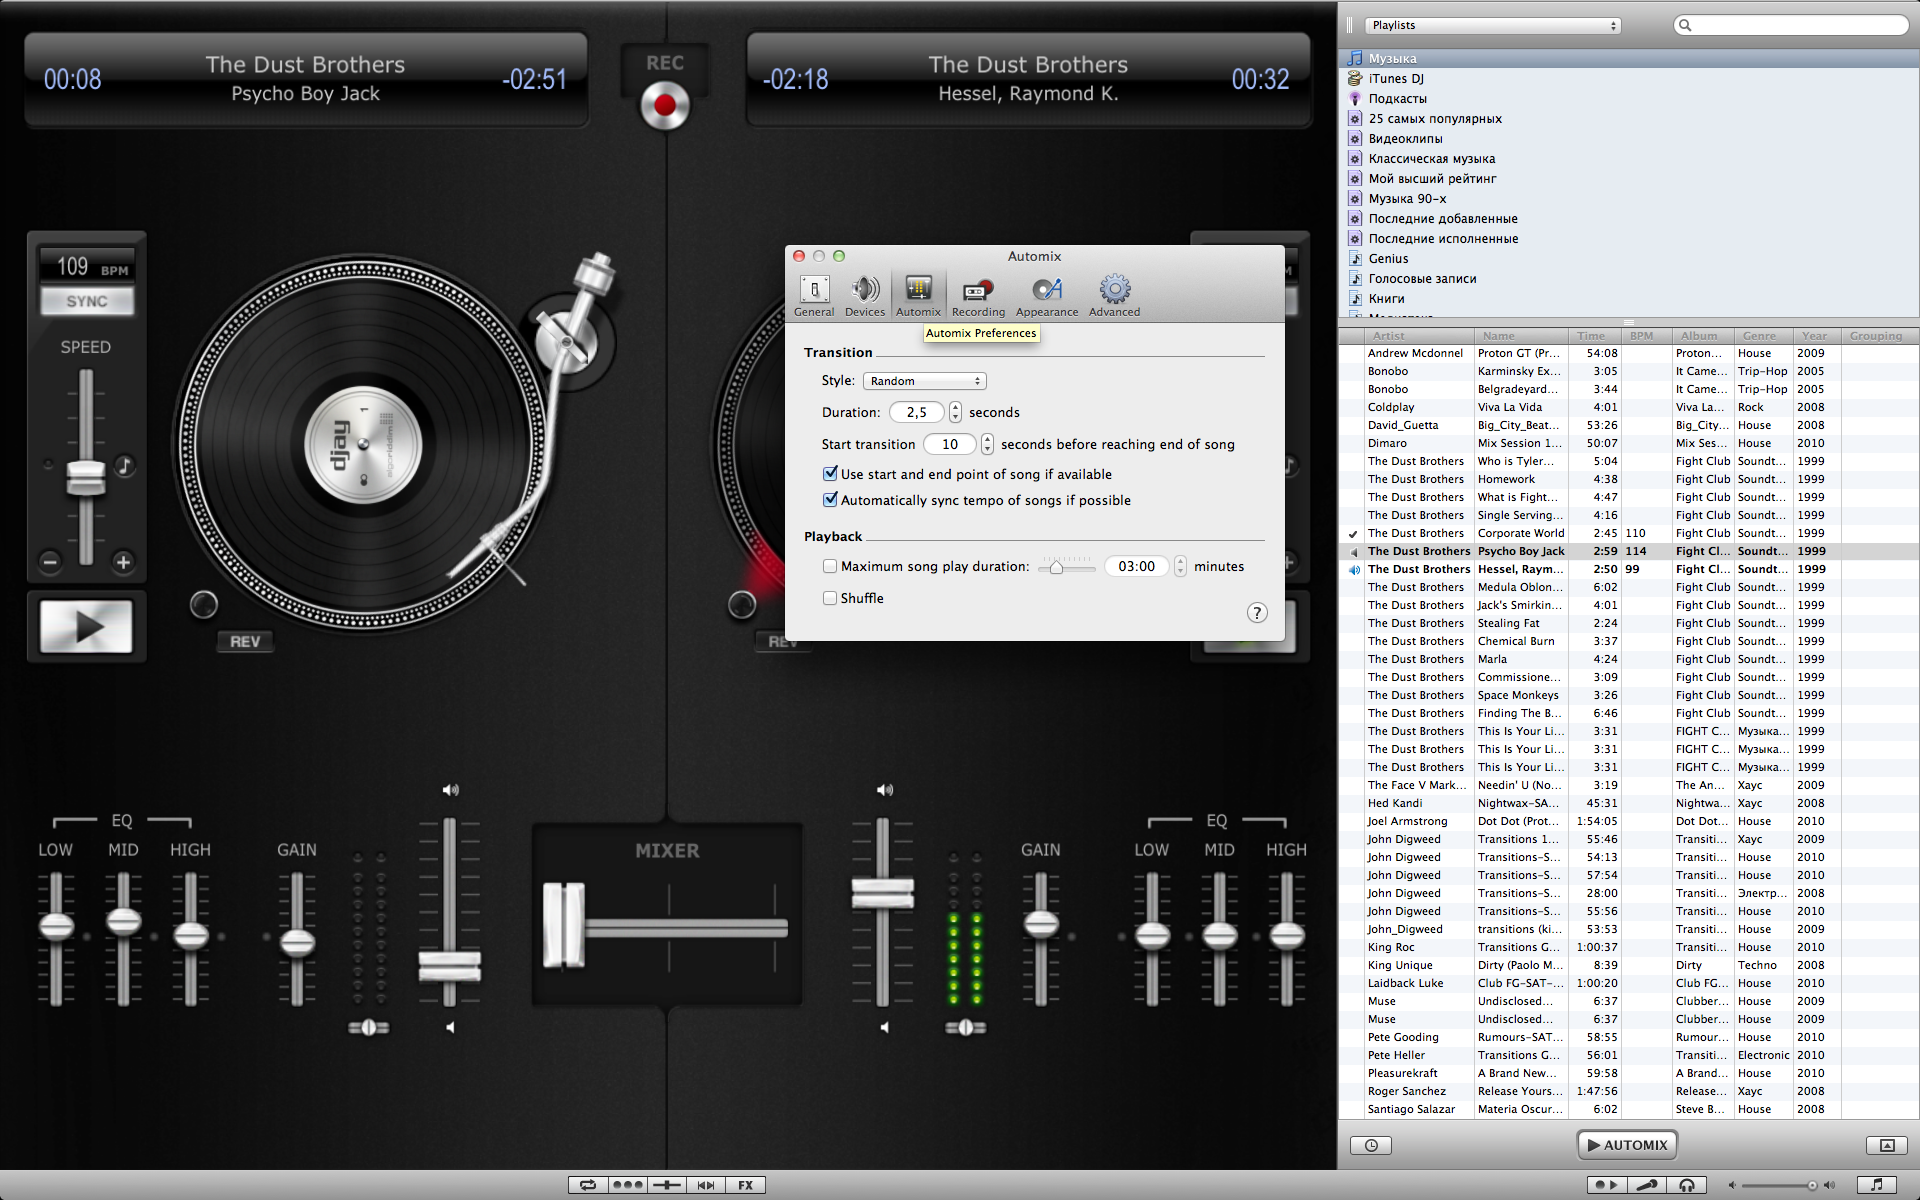The image size is (1920, 1200).
Task: Adjust the right deck GAIN slider
Action: (x=1041, y=923)
